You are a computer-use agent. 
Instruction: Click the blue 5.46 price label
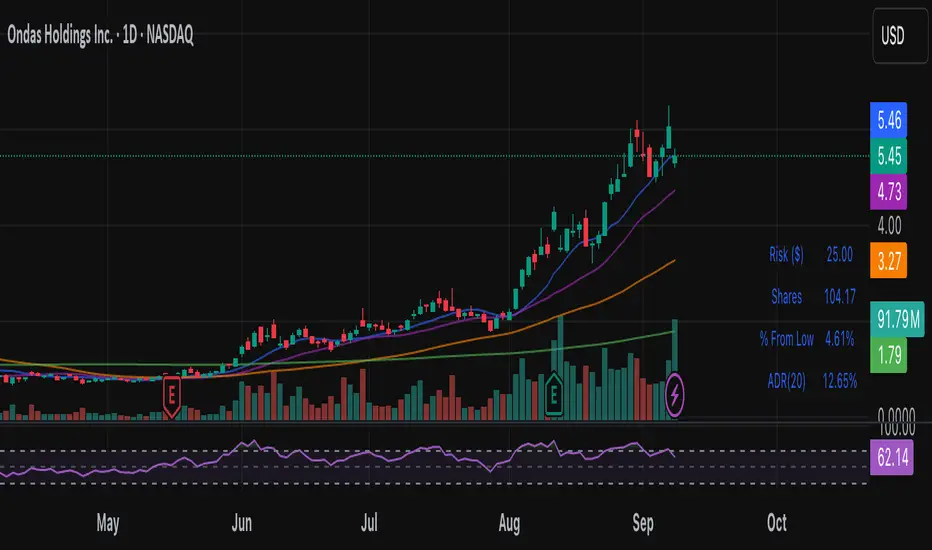(x=889, y=120)
